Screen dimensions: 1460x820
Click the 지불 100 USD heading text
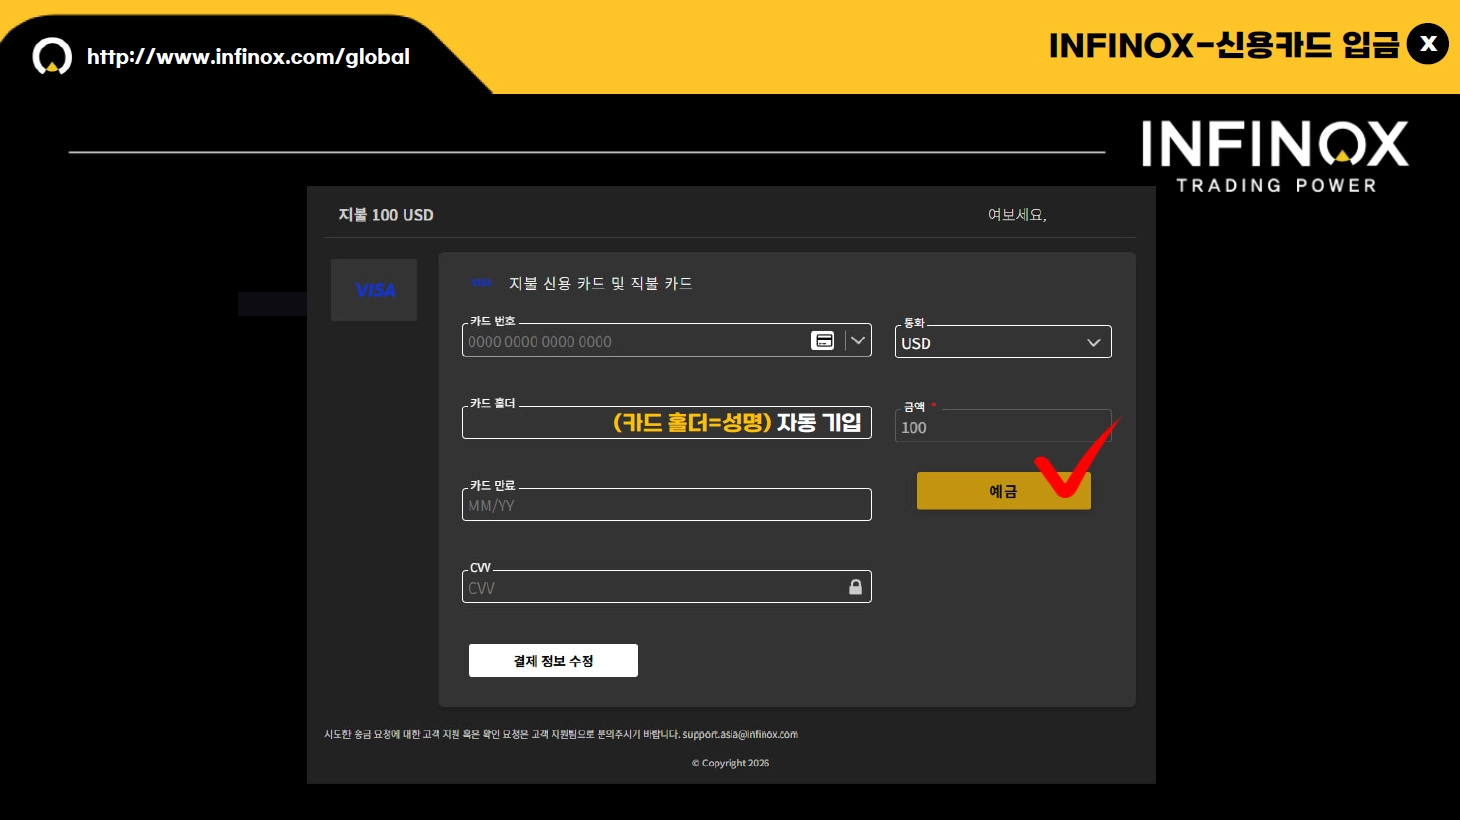pyautogui.click(x=386, y=215)
